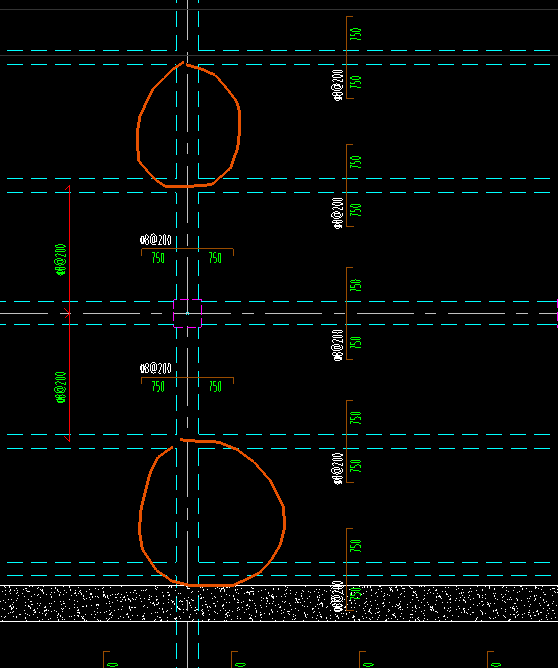Select the long red vertical rebar line
The height and width of the screenshot is (668, 558).
coord(69,313)
